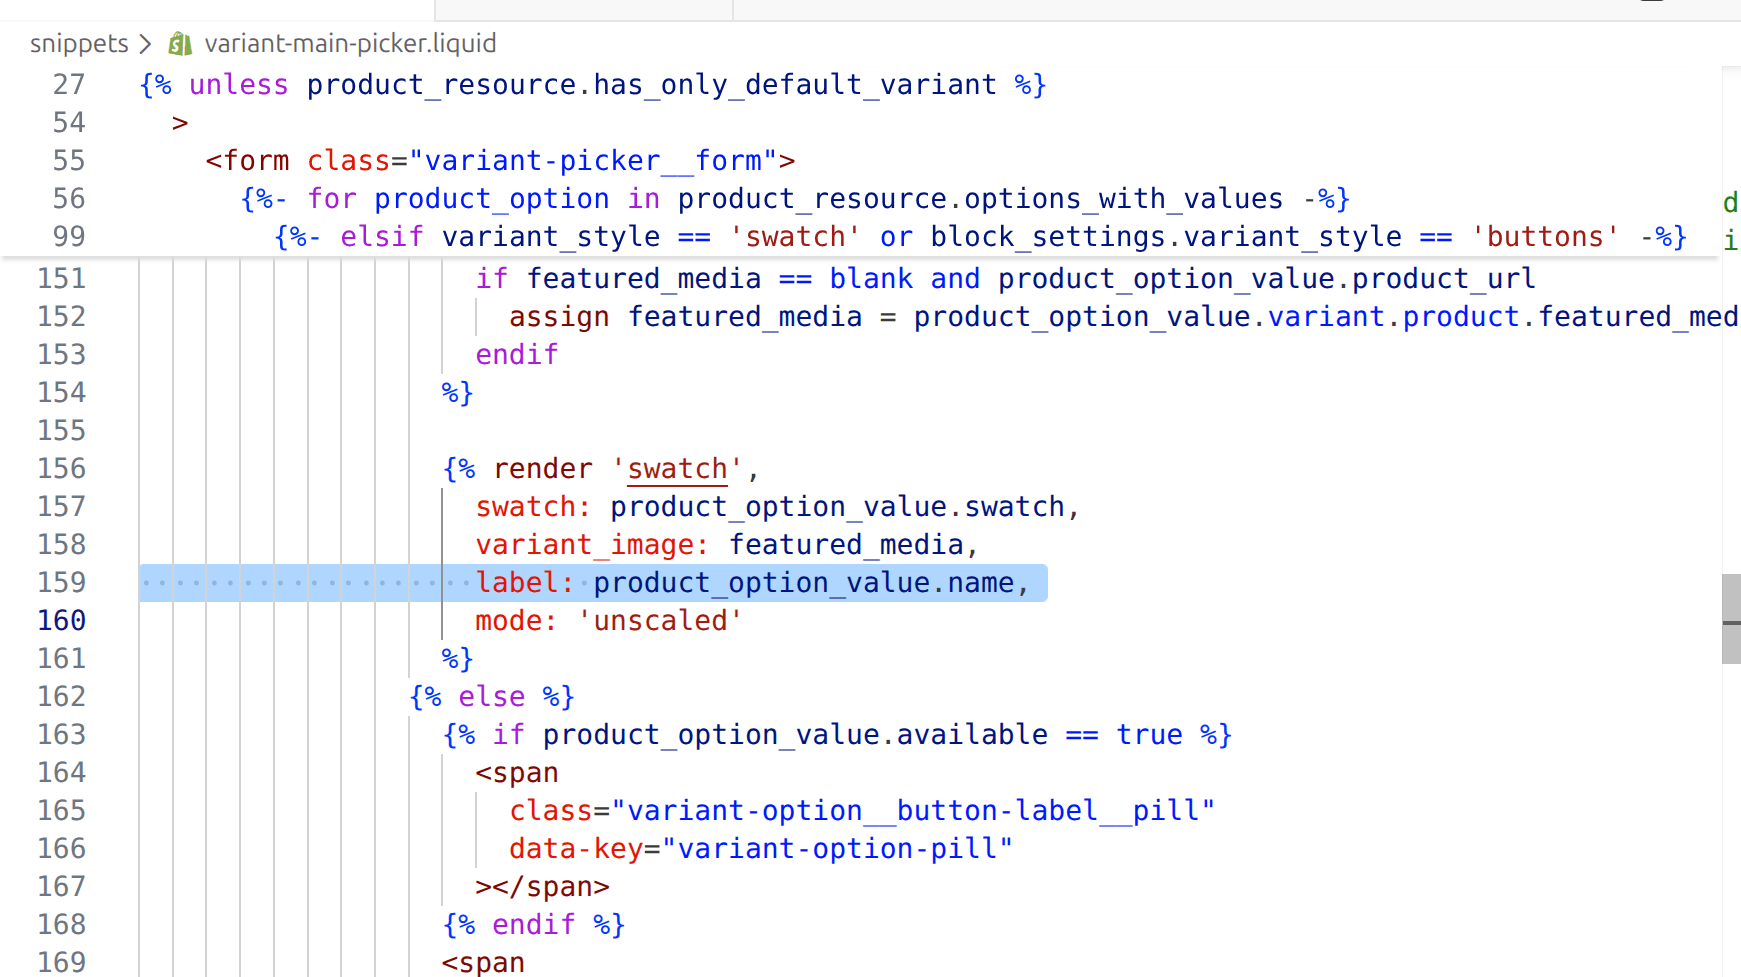Click 'endif' keyword on line 153

pyautogui.click(x=517, y=355)
